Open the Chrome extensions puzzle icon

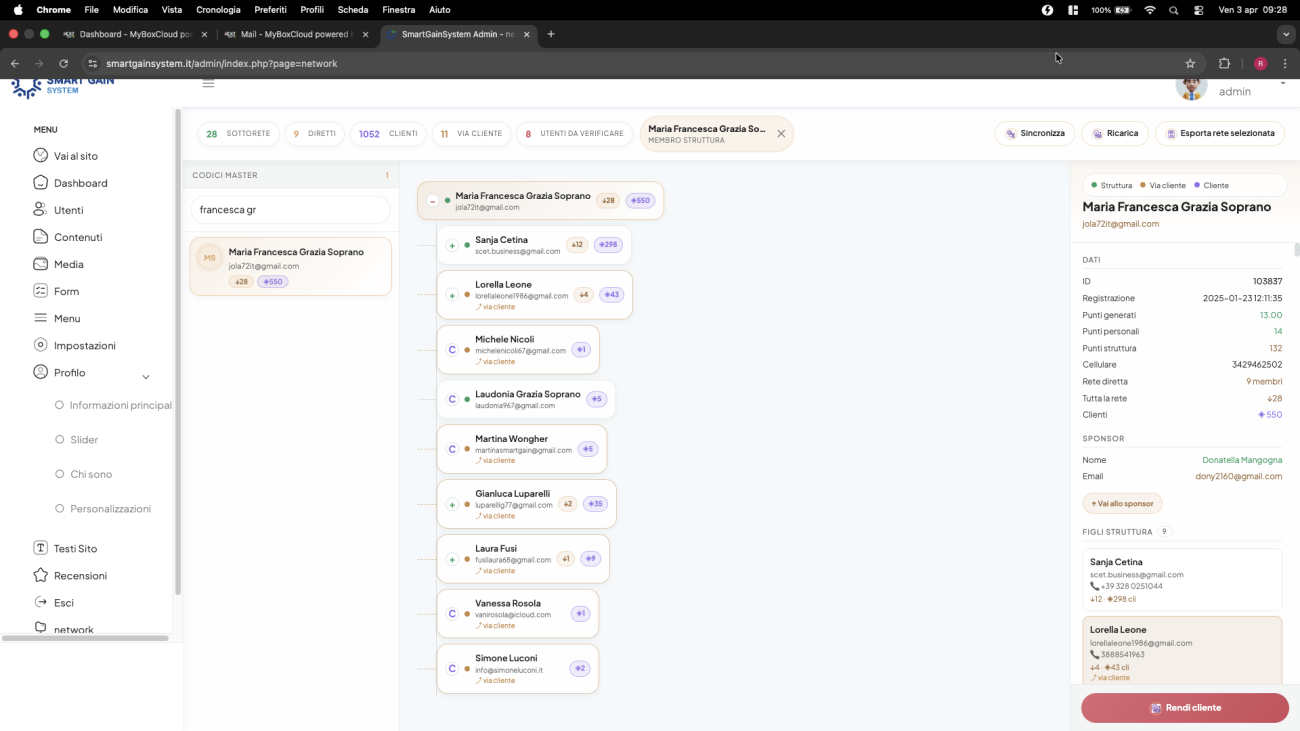click(x=1224, y=63)
